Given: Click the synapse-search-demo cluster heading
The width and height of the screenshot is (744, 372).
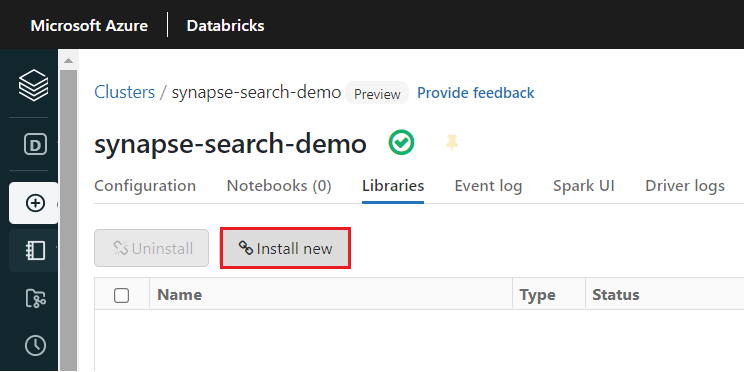Looking at the screenshot, I should [x=231, y=143].
